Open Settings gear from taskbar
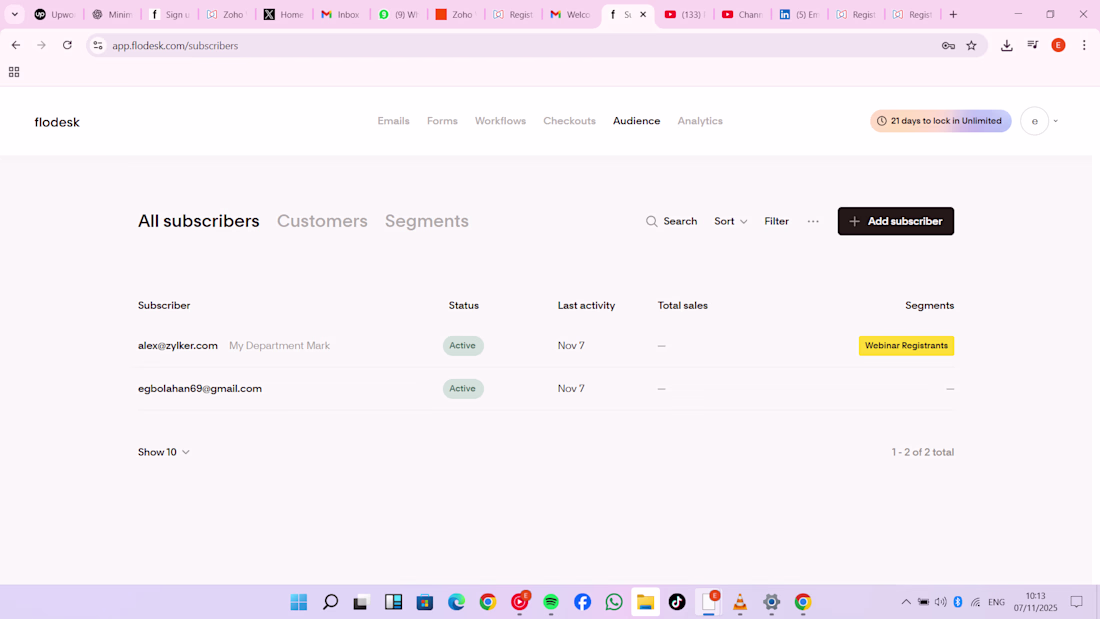The height and width of the screenshot is (619, 1100). coord(771,602)
